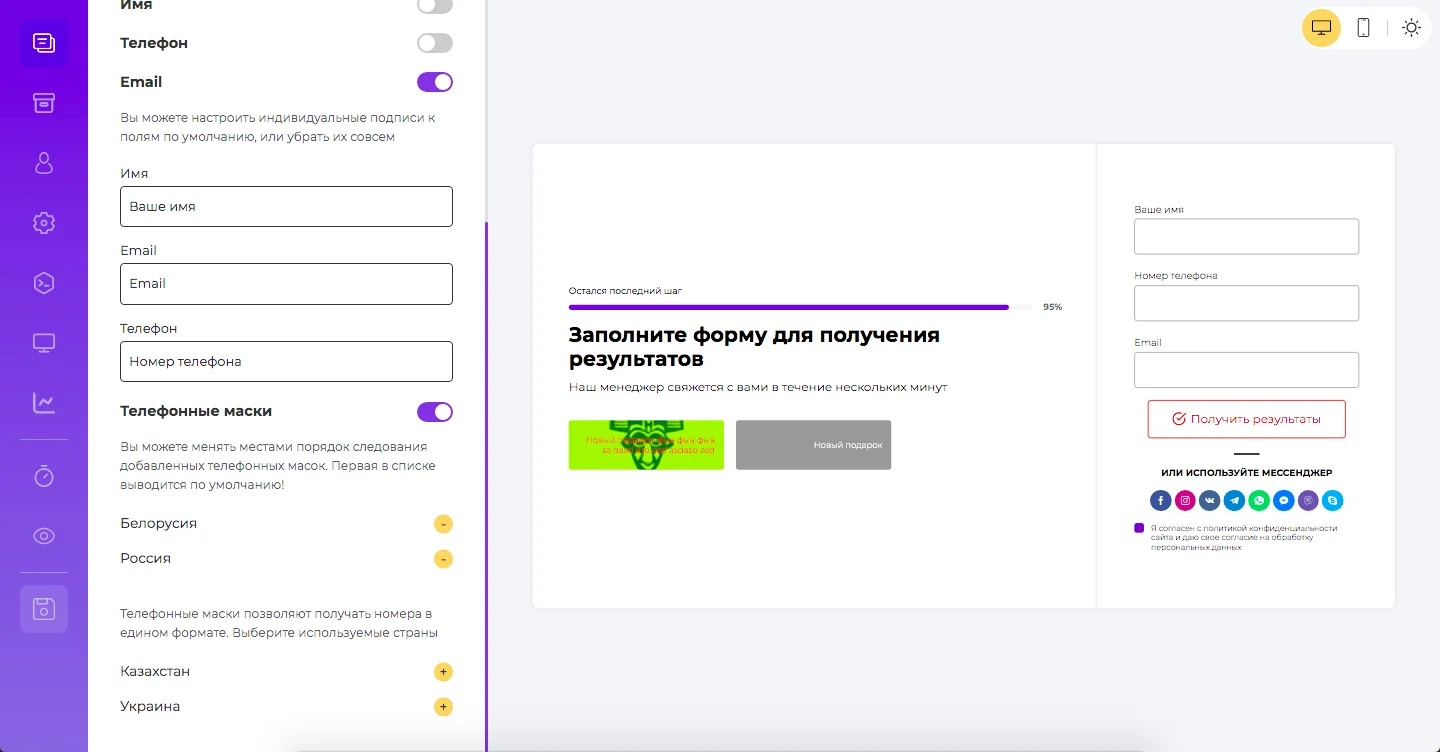1440x752 pixels.
Task: Click the Номер телефона input in preview
Action: (x=1246, y=303)
